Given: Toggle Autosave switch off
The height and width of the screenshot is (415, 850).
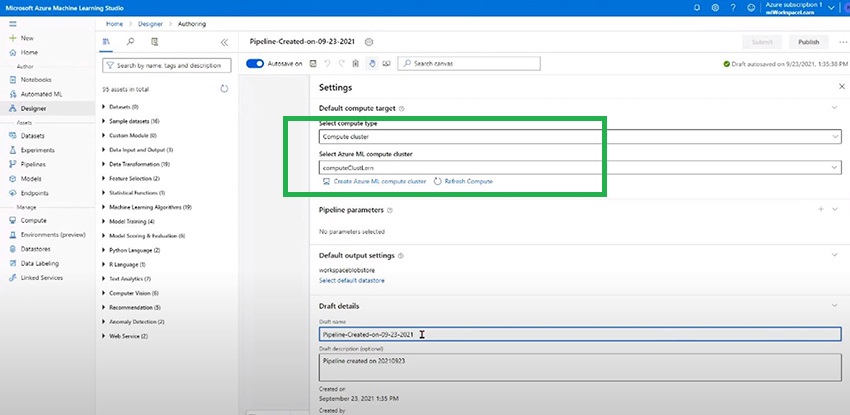Looking at the screenshot, I should (x=255, y=63).
